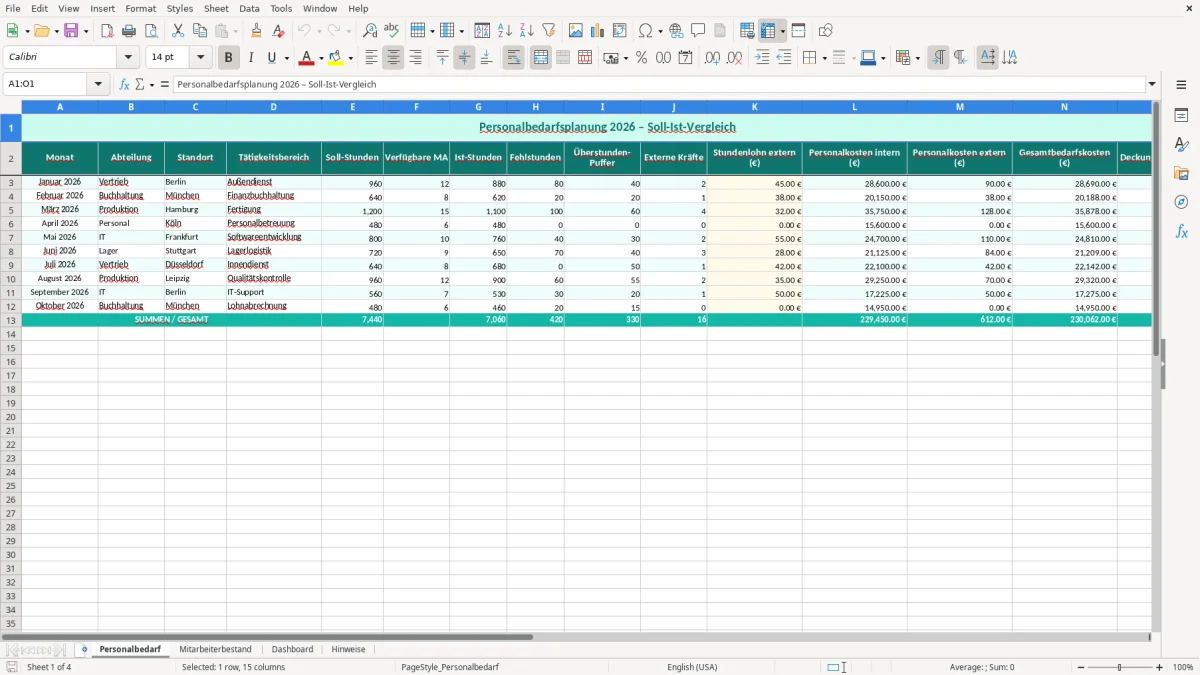1200x675 pixels.
Task: Click Format as Percent icon
Action: click(x=642, y=58)
